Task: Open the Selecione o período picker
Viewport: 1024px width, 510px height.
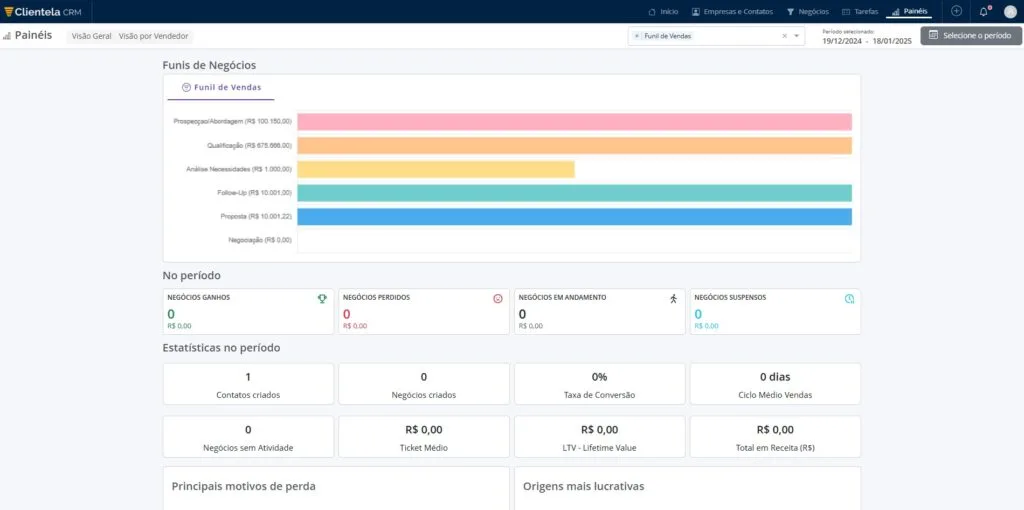Action: point(971,35)
